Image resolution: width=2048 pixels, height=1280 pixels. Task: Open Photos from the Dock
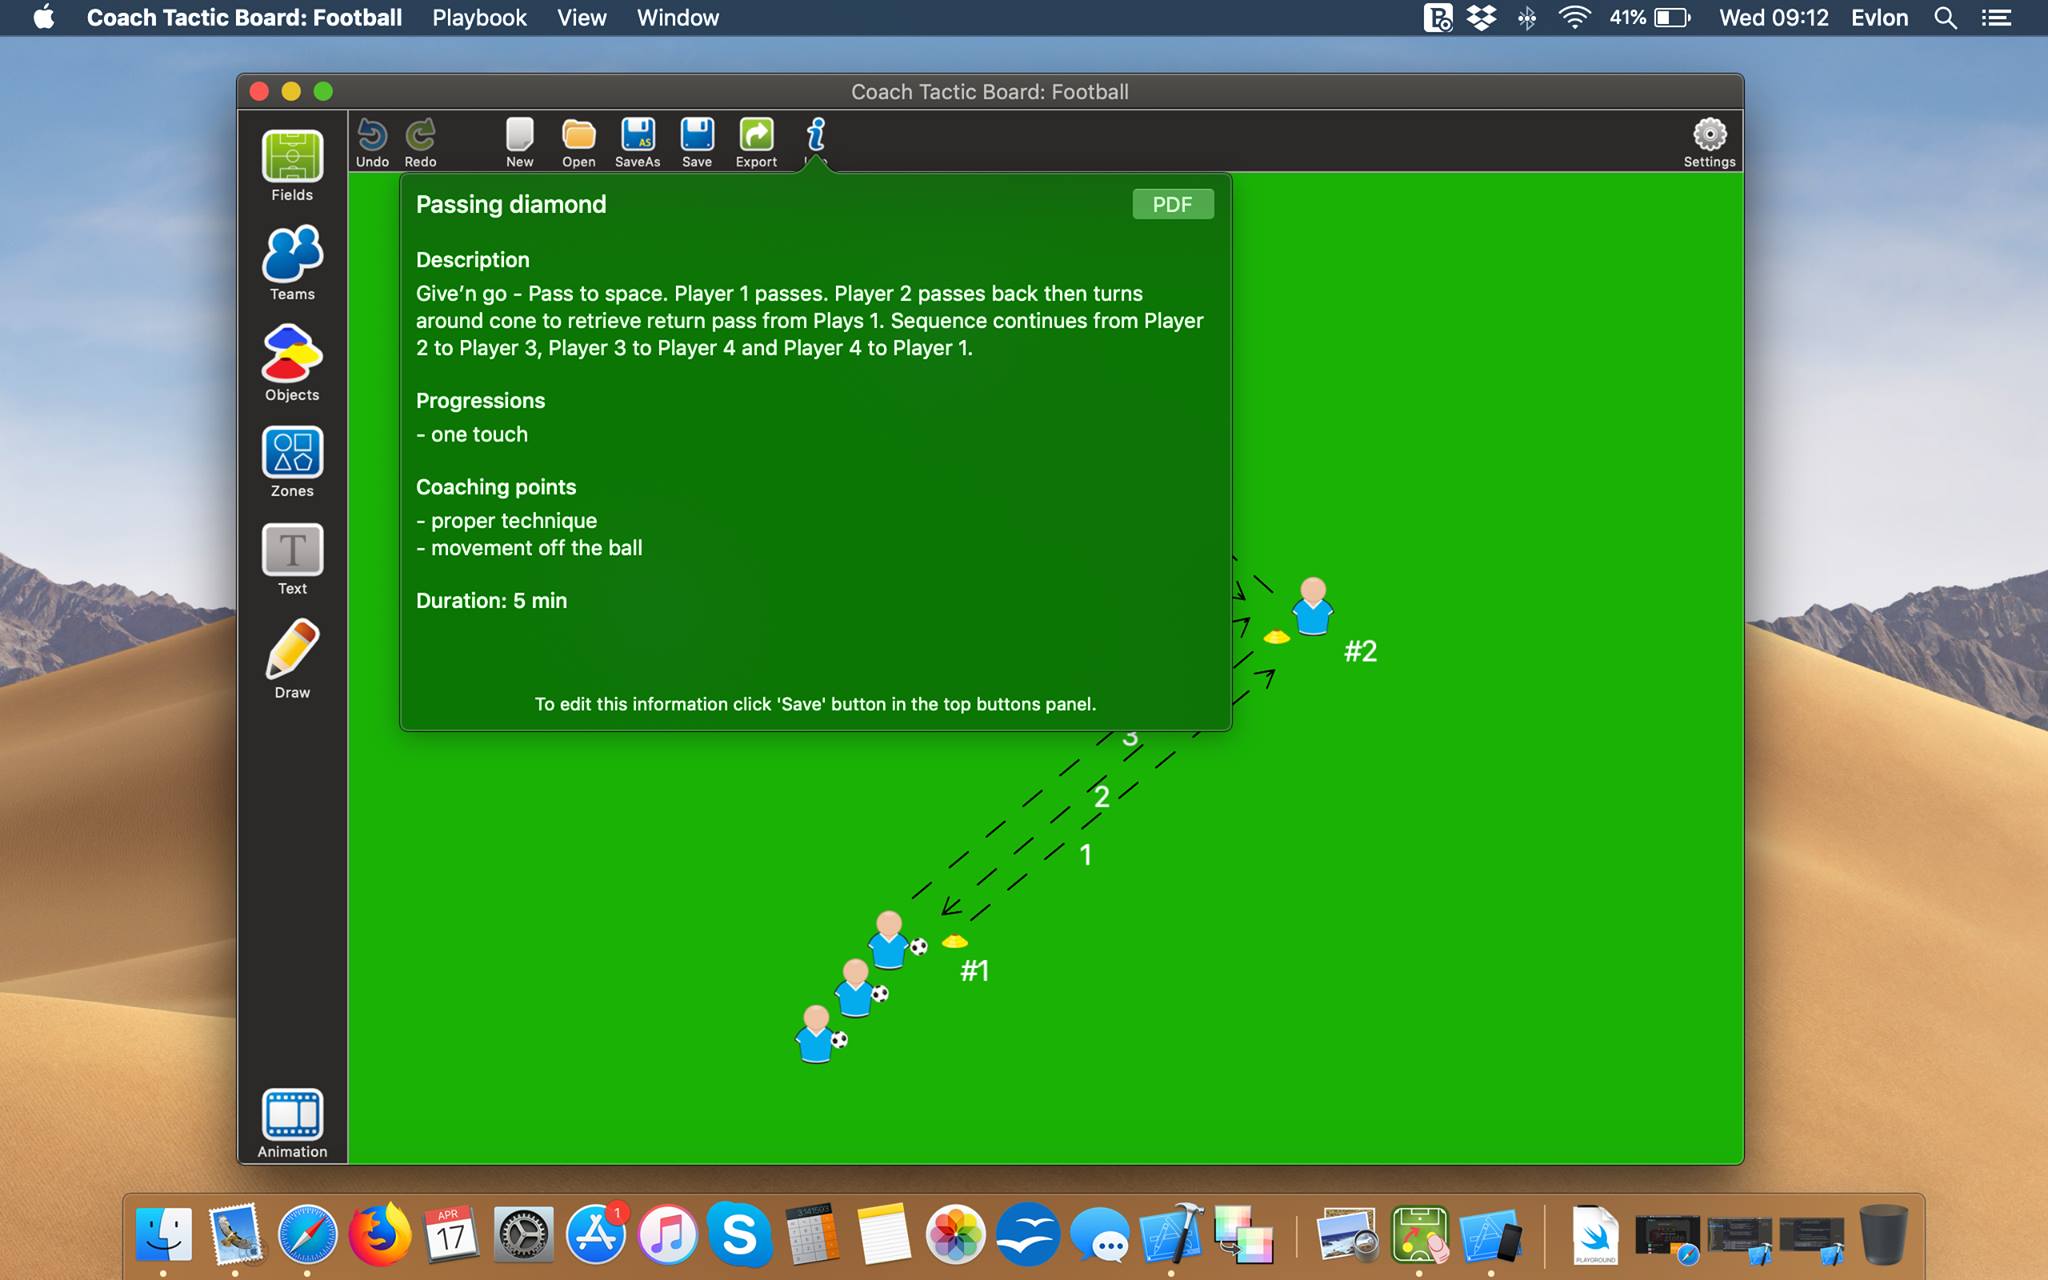click(956, 1234)
